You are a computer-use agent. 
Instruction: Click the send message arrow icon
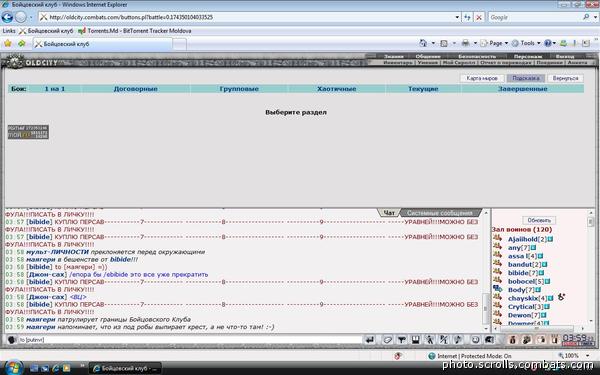370,339
